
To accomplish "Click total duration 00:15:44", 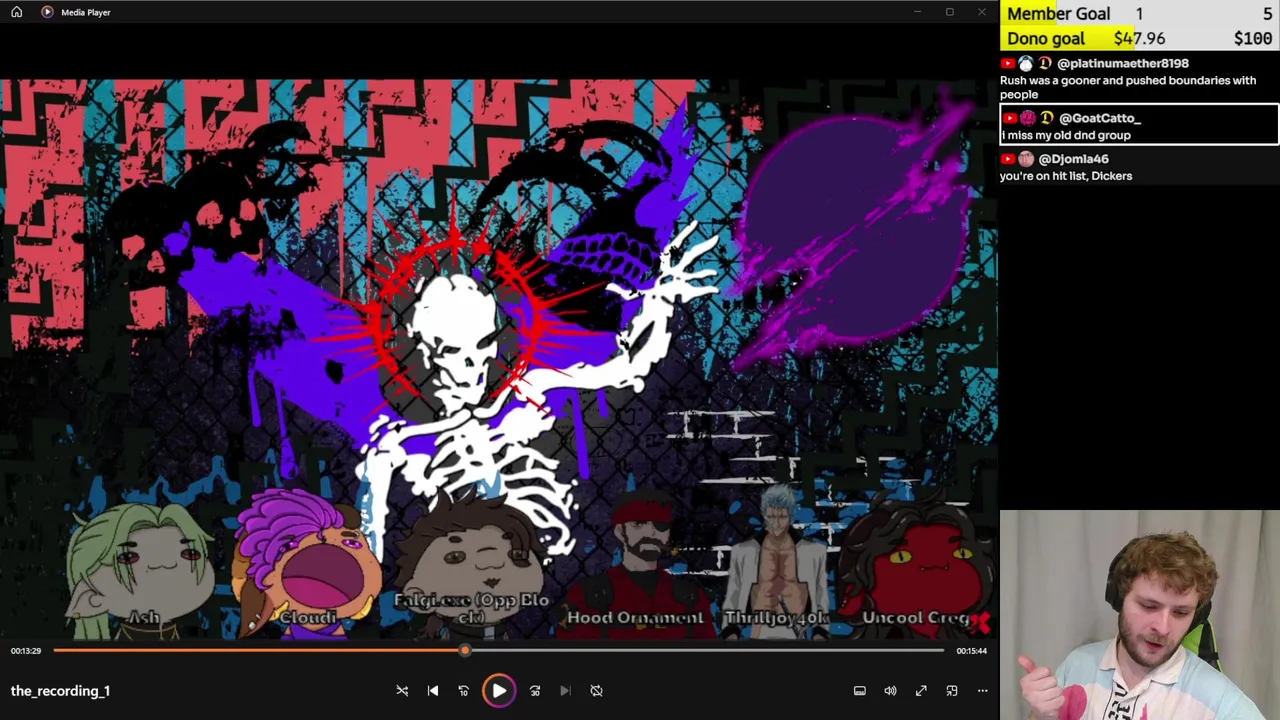I will click(x=971, y=651).
